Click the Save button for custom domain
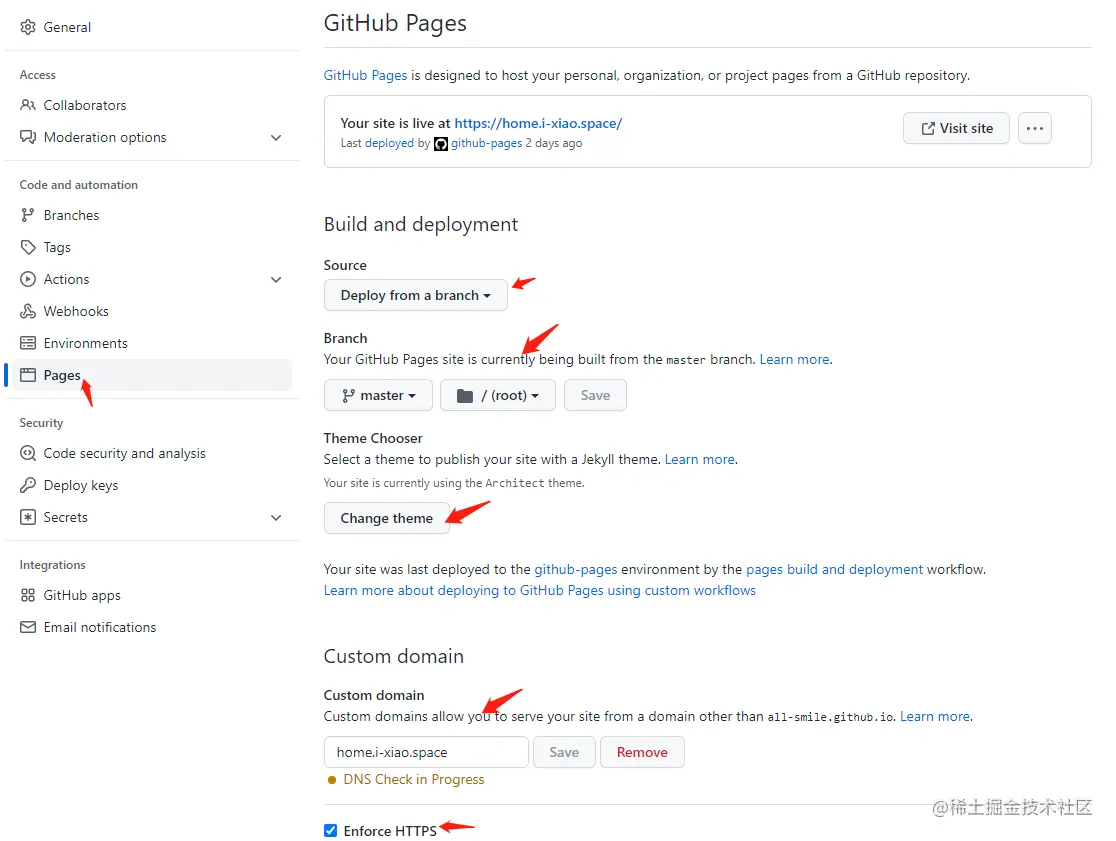The image size is (1116, 841). (x=564, y=752)
